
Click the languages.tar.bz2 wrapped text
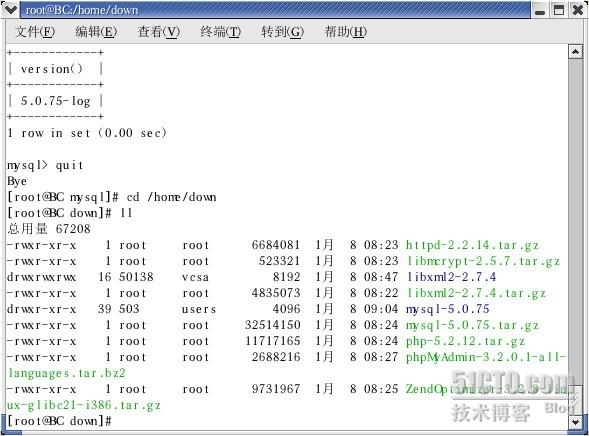66,373
